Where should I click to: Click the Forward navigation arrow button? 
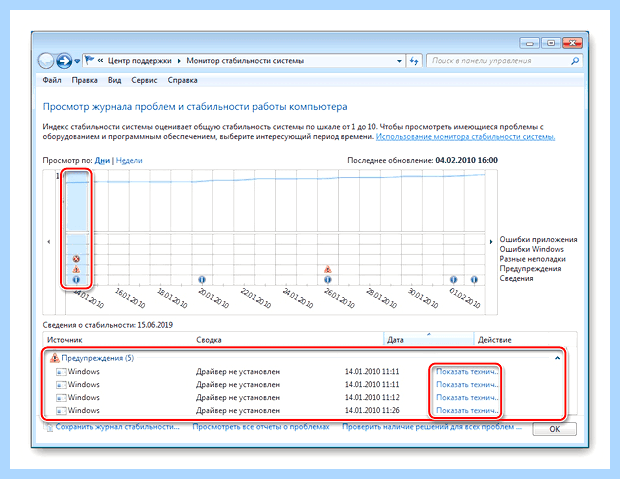coord(64,61)
